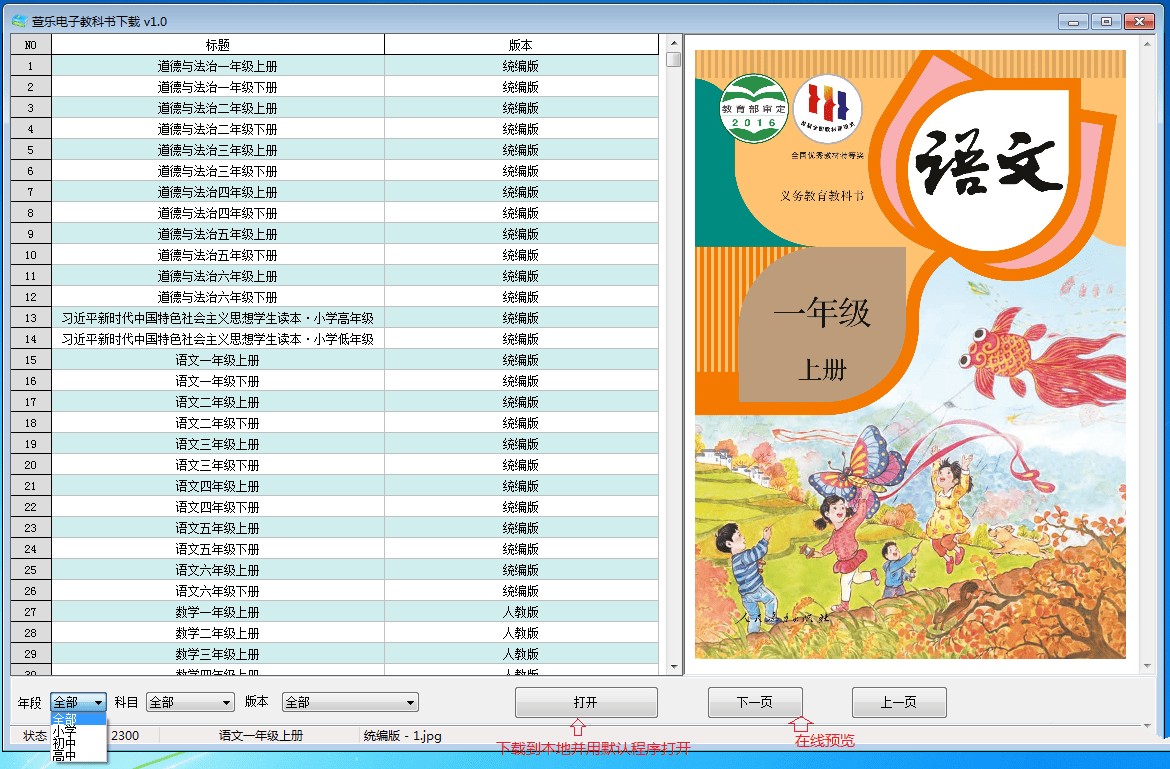
Task: Click the 语文一年级上册 cover preview image
Action: (910, 354)
